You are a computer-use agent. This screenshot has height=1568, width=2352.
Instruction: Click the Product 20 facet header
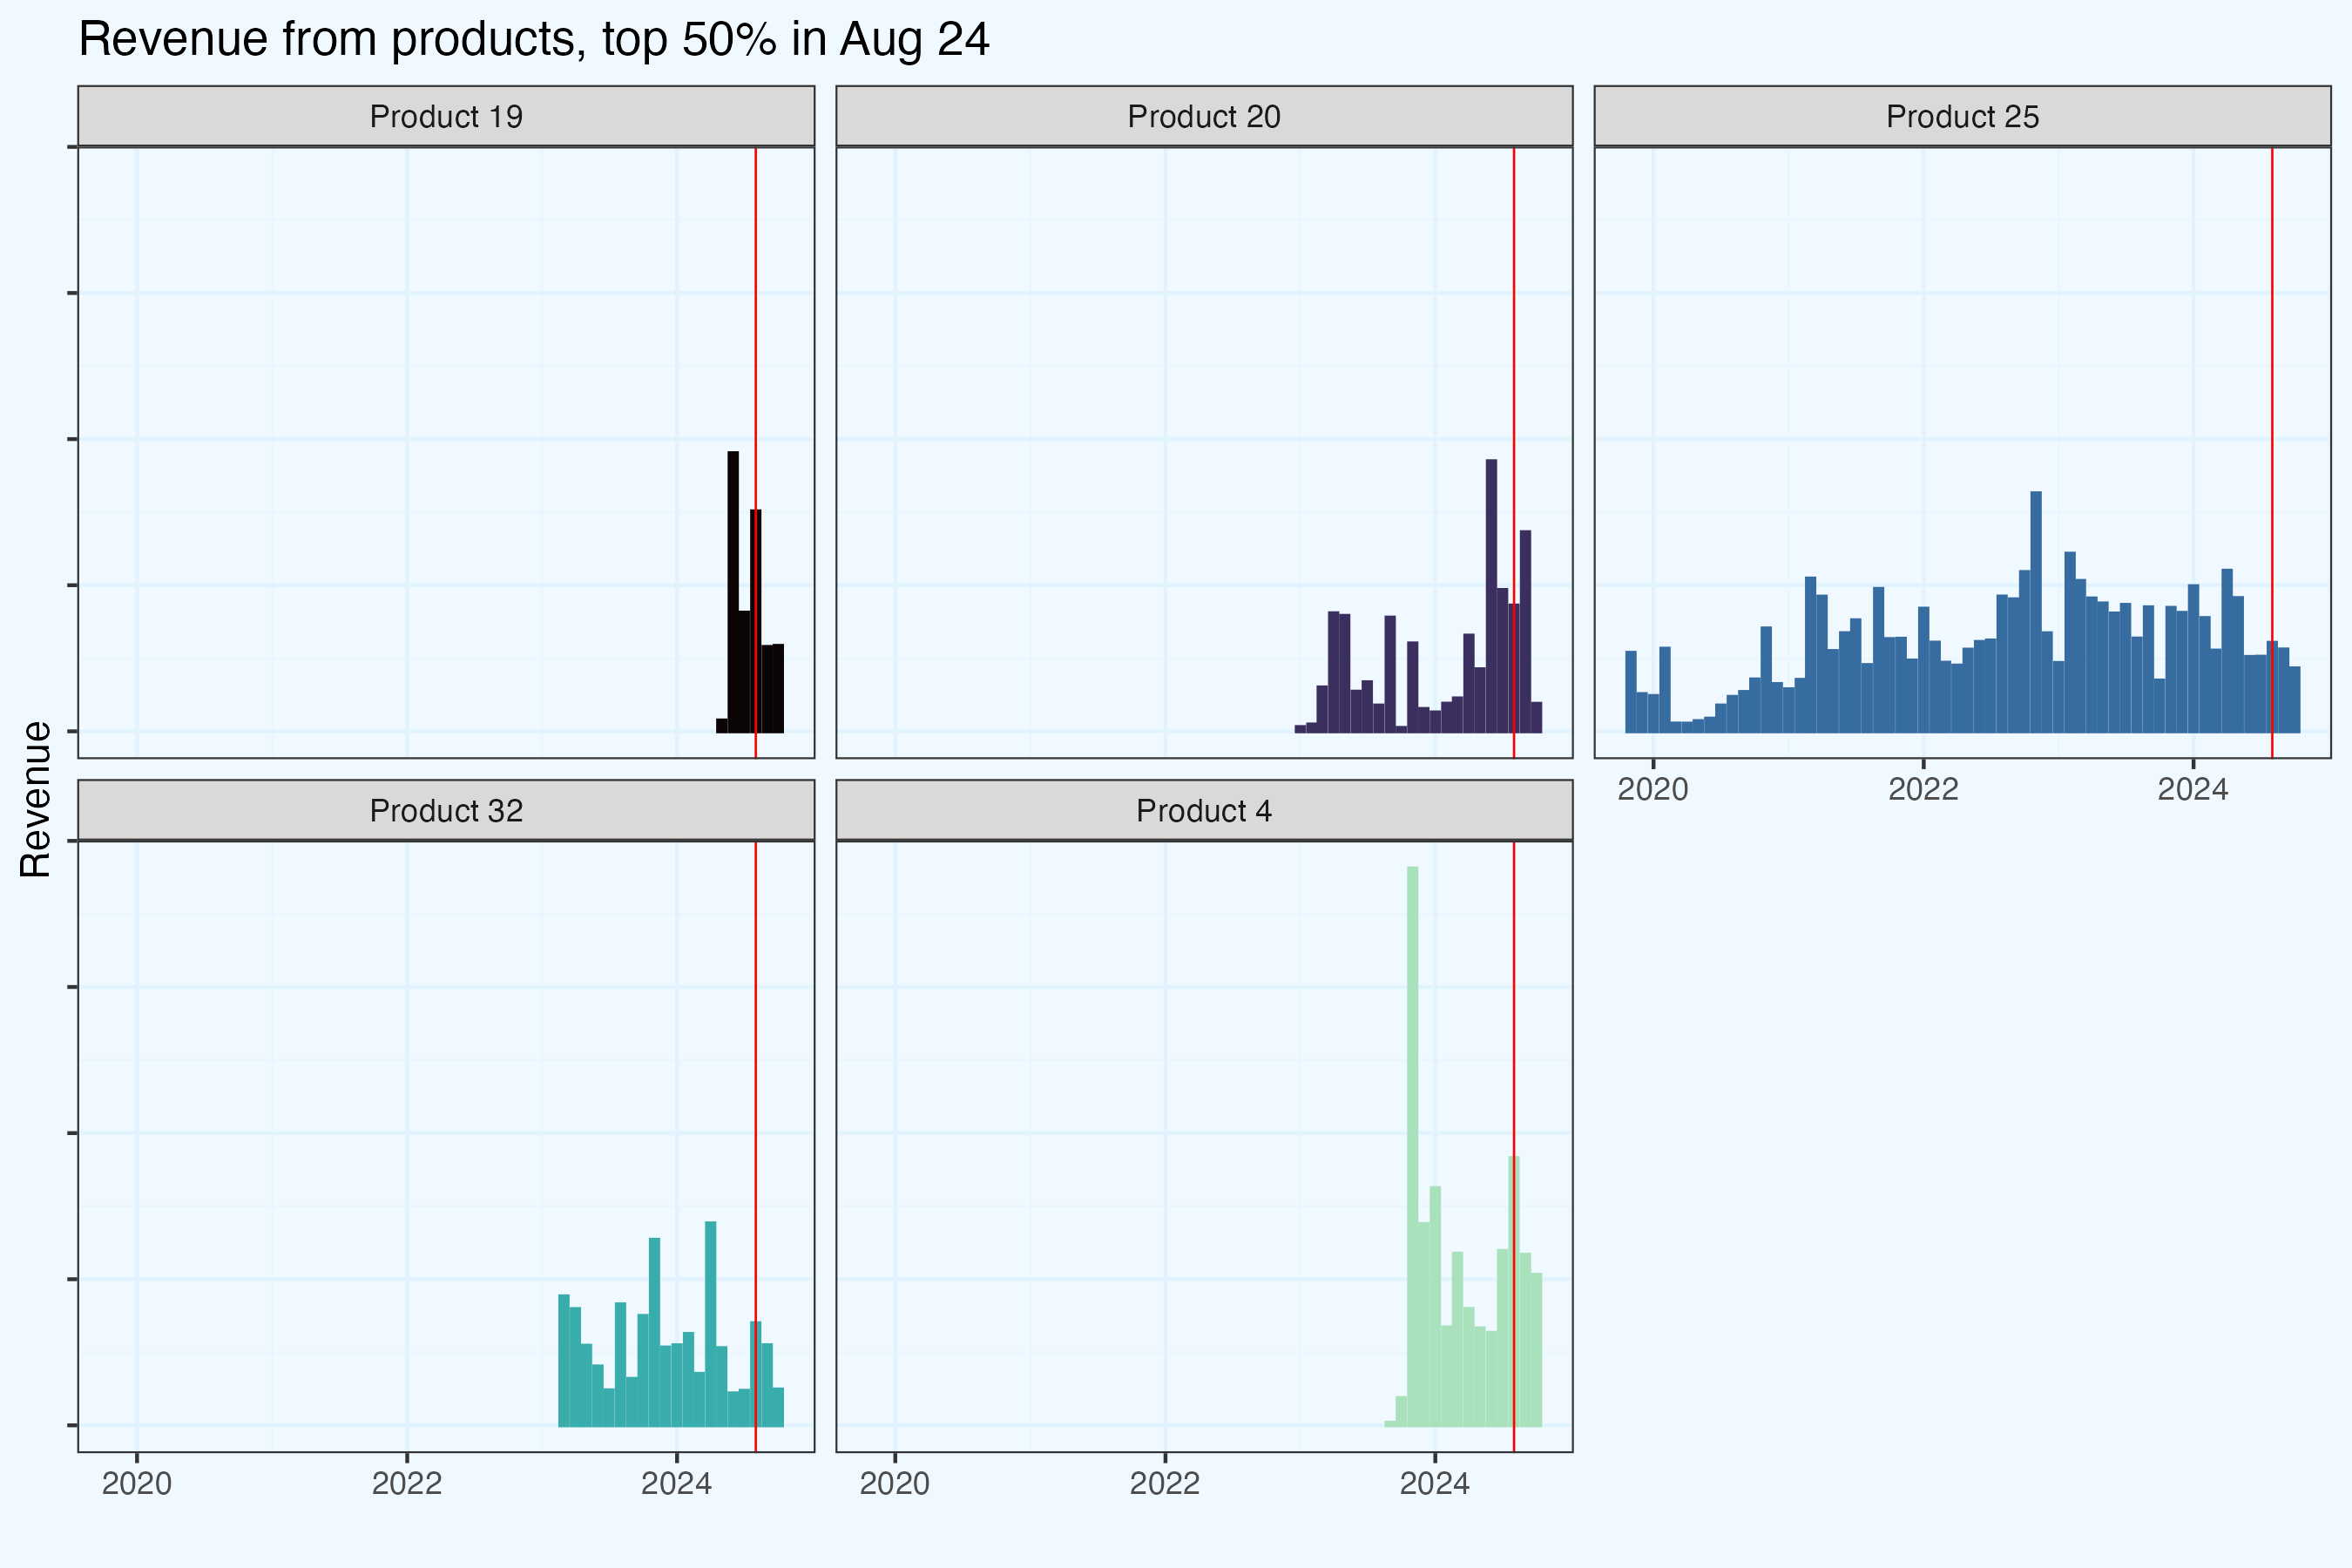(x=1204, y=117)
